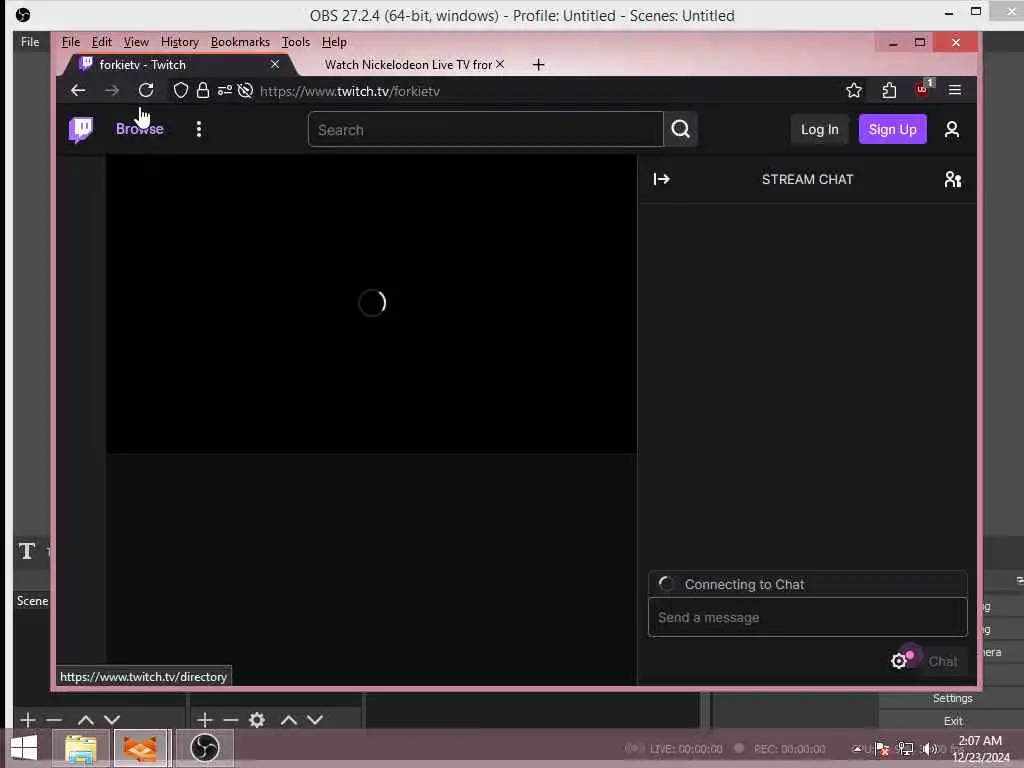Click the Twitch search magnifier button

(680, 129)
